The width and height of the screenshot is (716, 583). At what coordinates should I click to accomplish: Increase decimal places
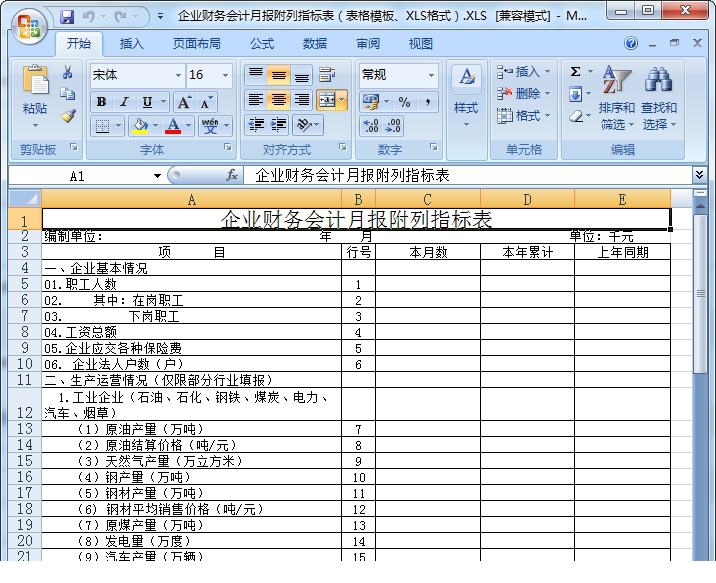tap(371, 126)
